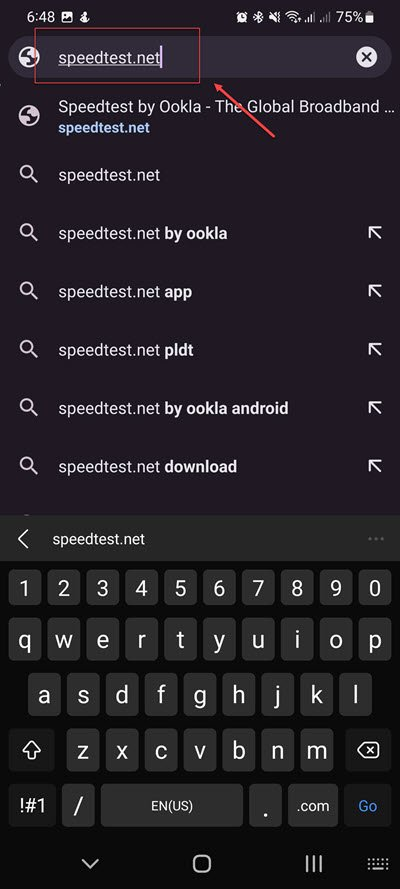Viewport: 400px width, 889px height.
Task: Insert "speedtest.net app" suggestion using its arrow icon
Action: 375,291
